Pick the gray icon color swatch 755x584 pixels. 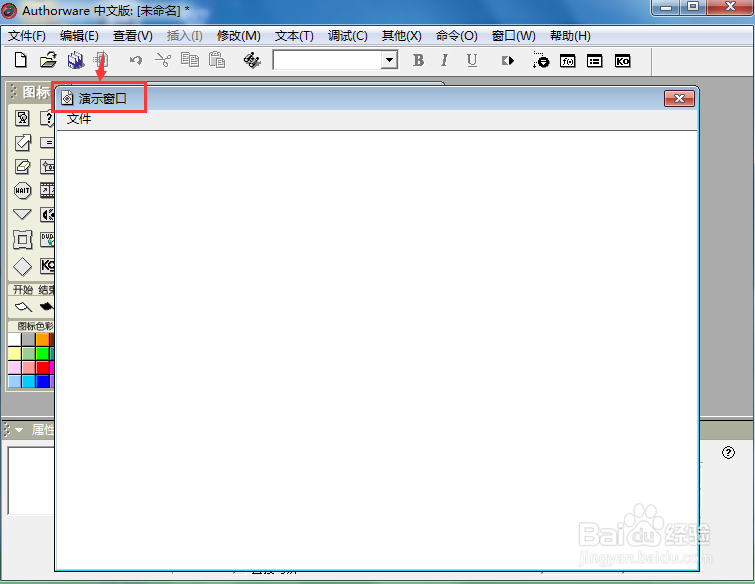(x=28, y=339)
